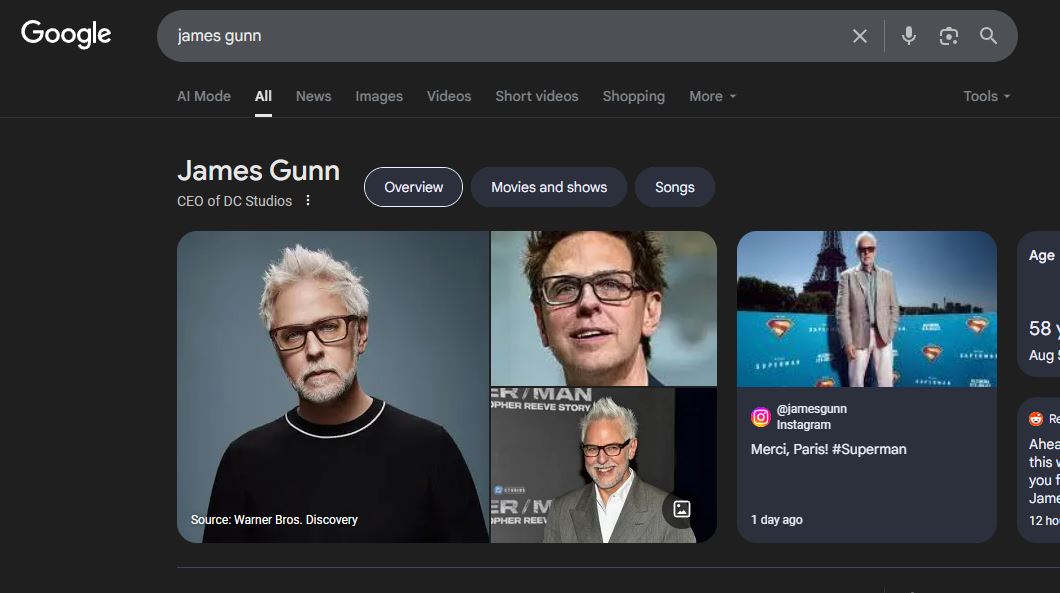Open the 'Merci, Paris! #Superman' post

[829, 449]
